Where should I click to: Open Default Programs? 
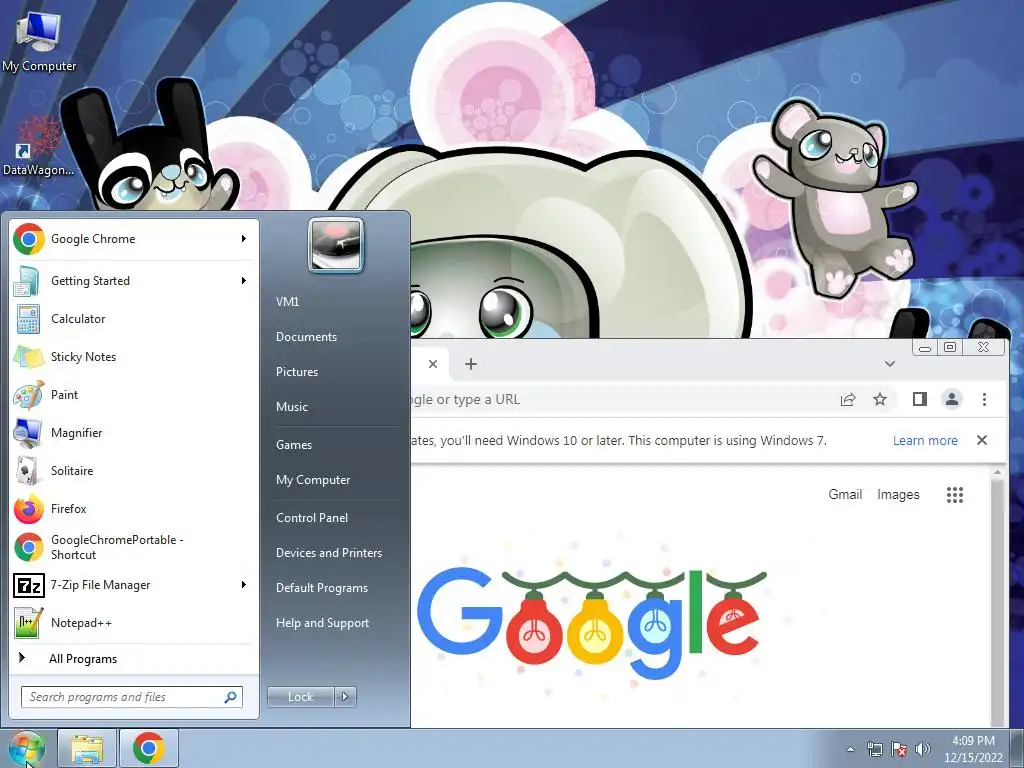tap(322, 588)
